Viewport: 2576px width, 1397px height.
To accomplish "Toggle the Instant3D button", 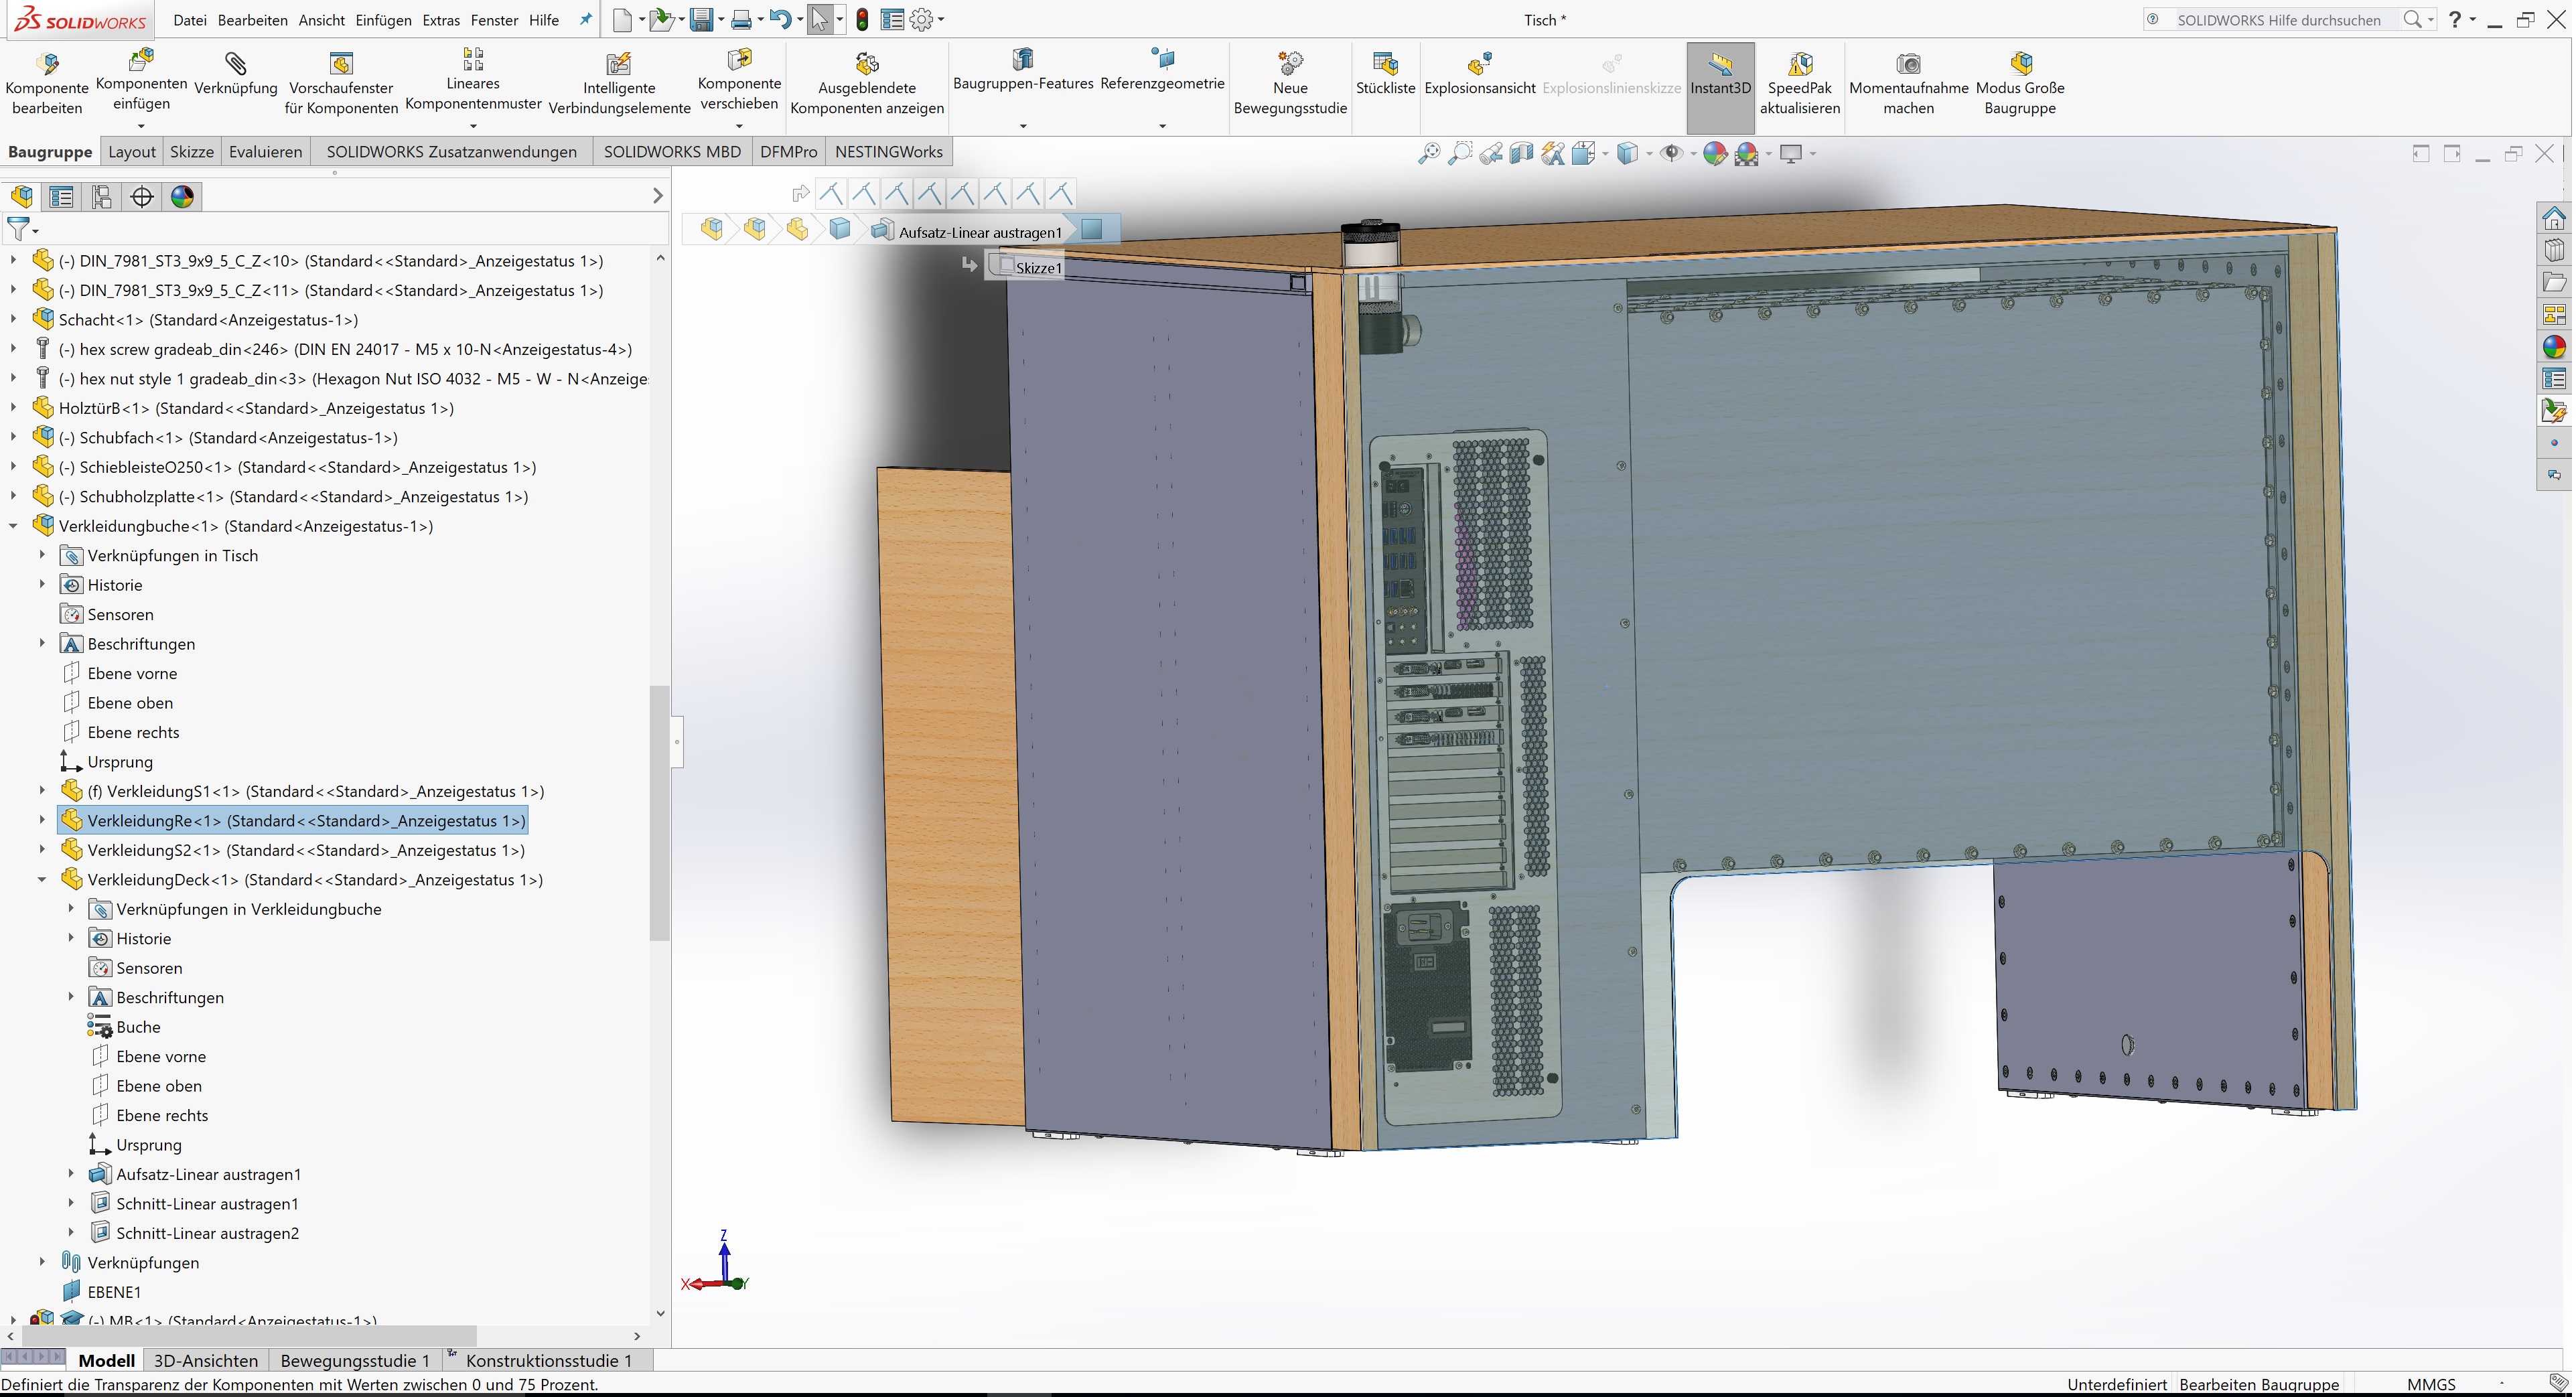I will pyautogui.click(x=1720, y=73).
